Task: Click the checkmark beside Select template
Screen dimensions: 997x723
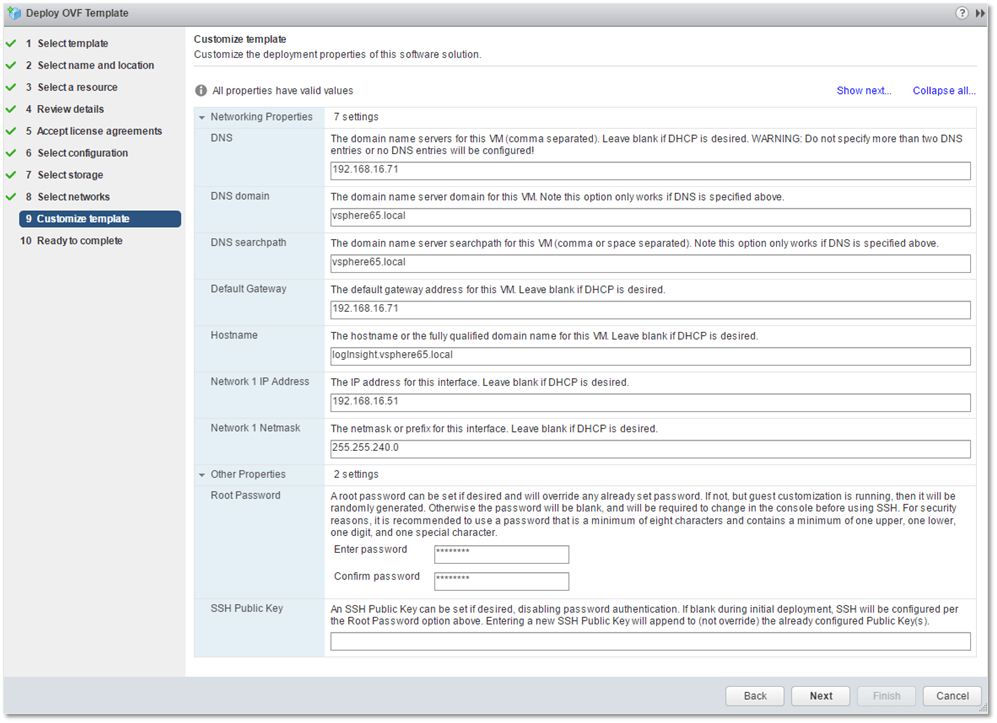Action: [x=11, y=43]
